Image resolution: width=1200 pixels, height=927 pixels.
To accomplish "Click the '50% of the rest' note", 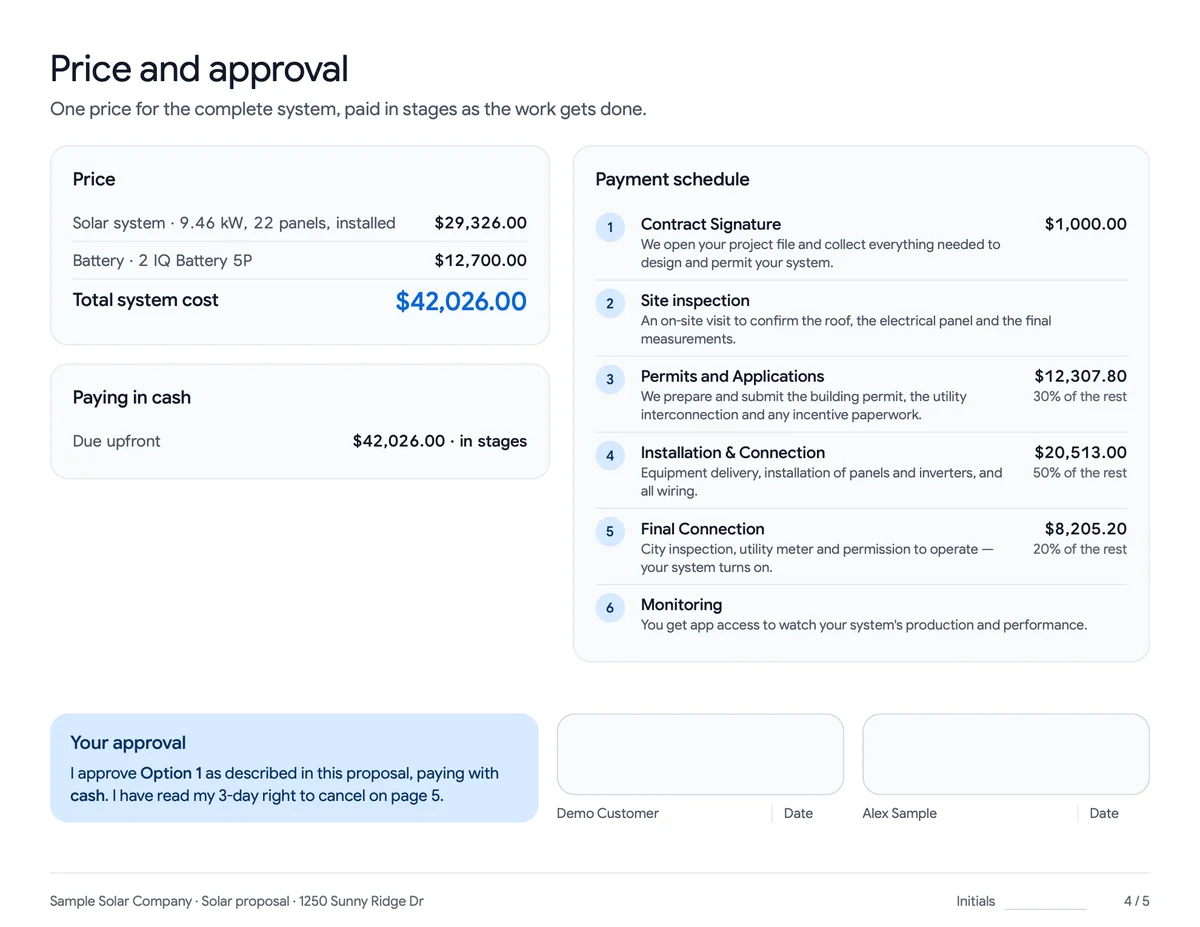I will click(x=1080, y=473).
